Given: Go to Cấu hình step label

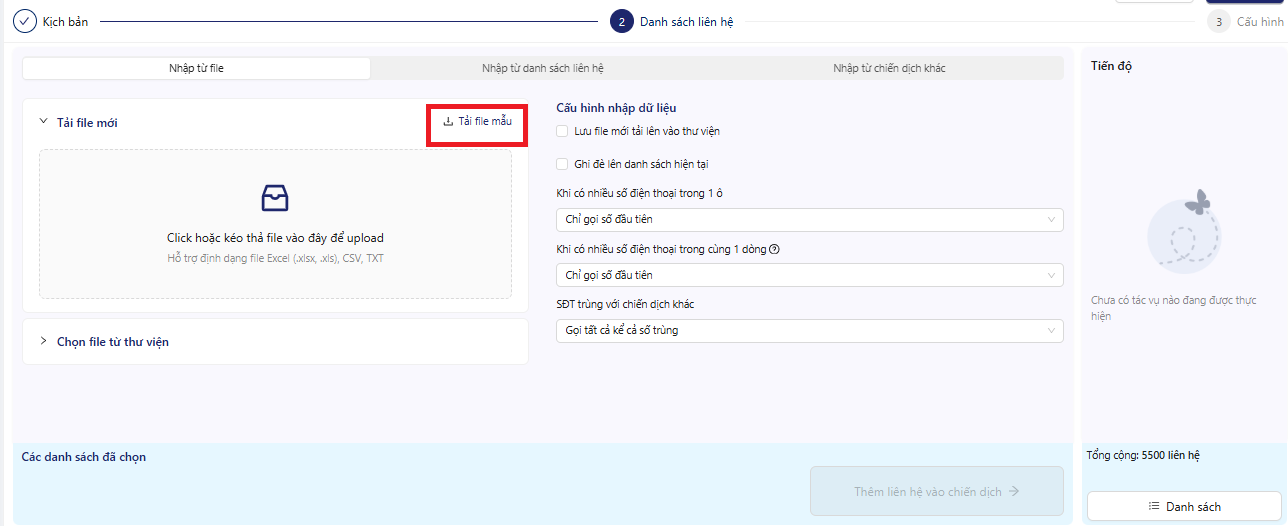Looking at the screenshot, I should tap(1260, 21).
